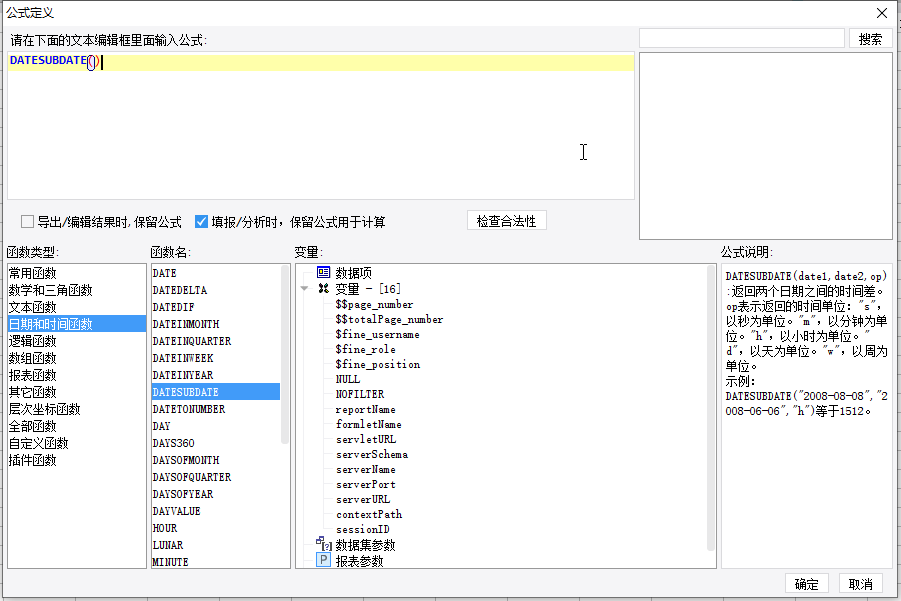901x601 pixels.
Task: Select the DATEINYEAR function
Action: tap(215, 375)
